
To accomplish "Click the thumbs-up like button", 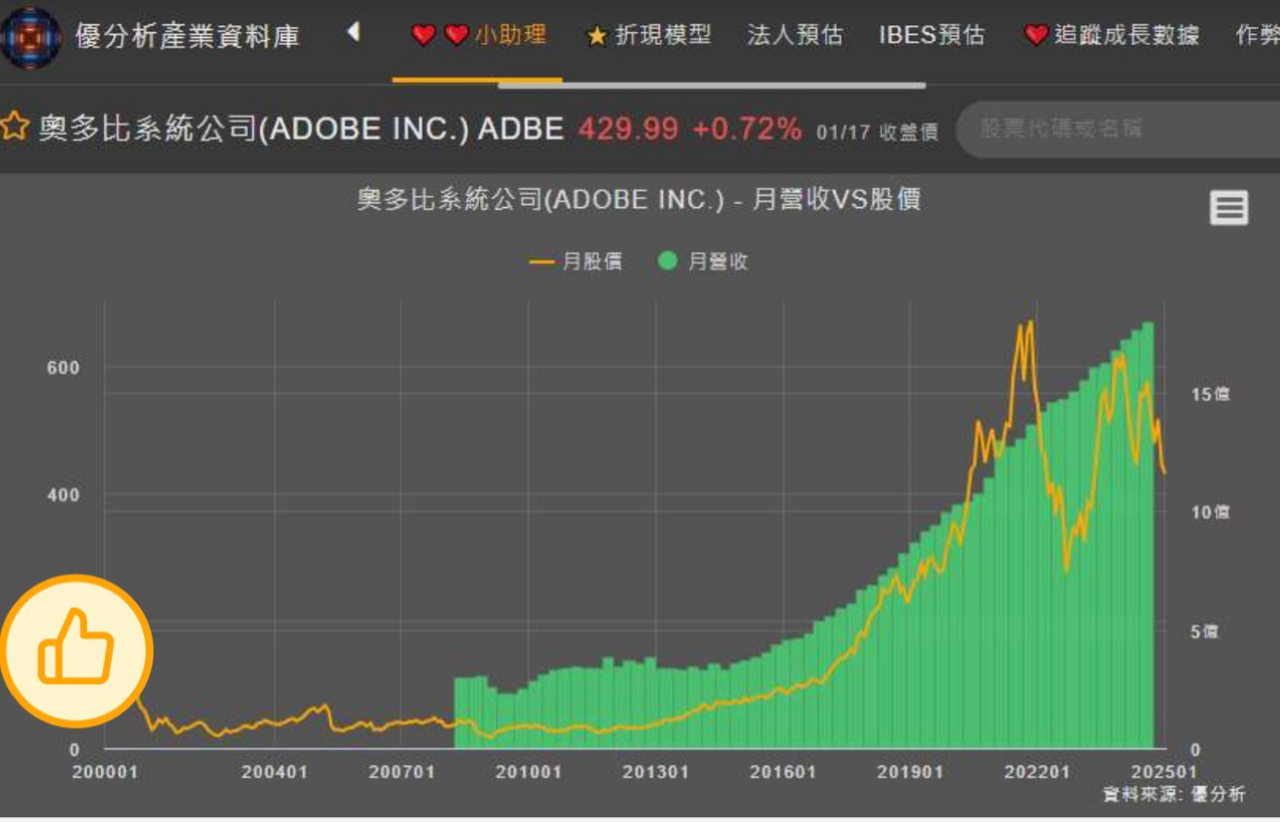I will 76,650.
